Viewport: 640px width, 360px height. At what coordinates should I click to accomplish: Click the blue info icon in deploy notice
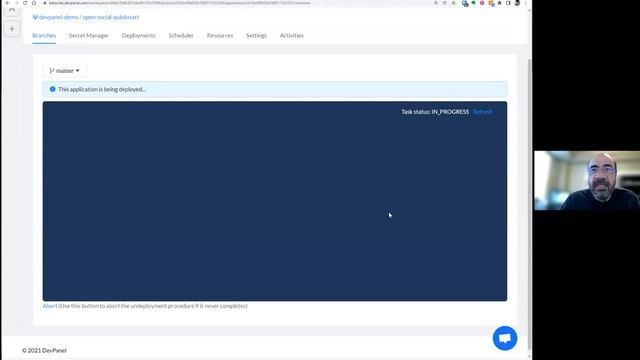point(52,89)
